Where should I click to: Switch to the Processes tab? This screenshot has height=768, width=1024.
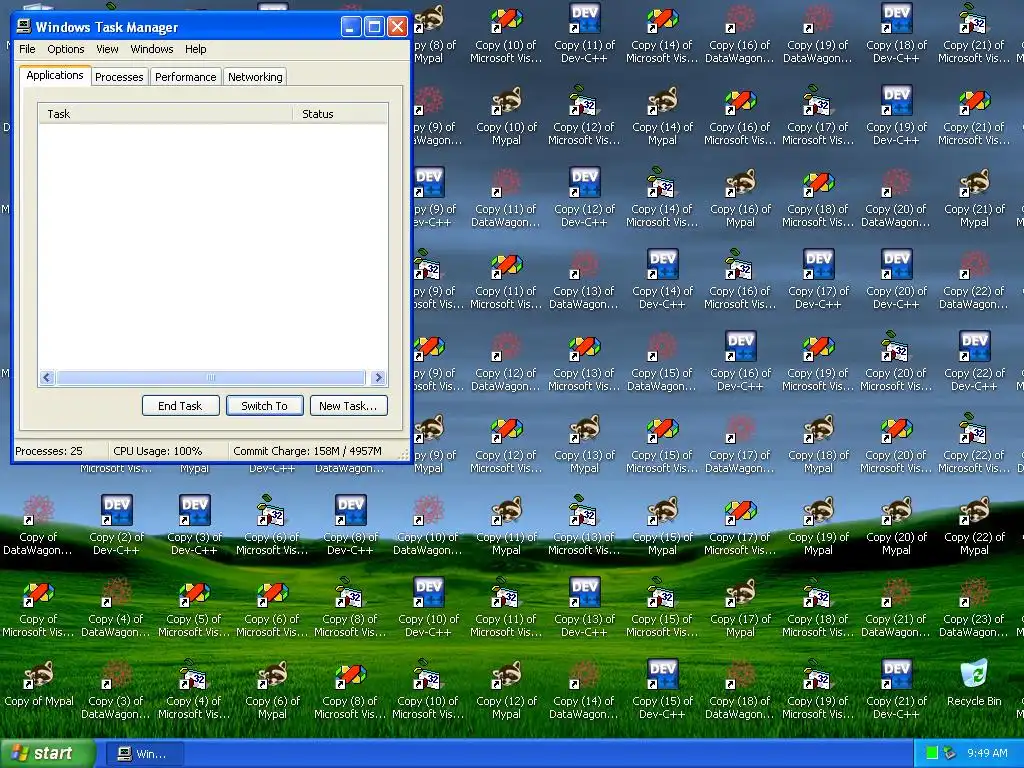coord(119,77)
